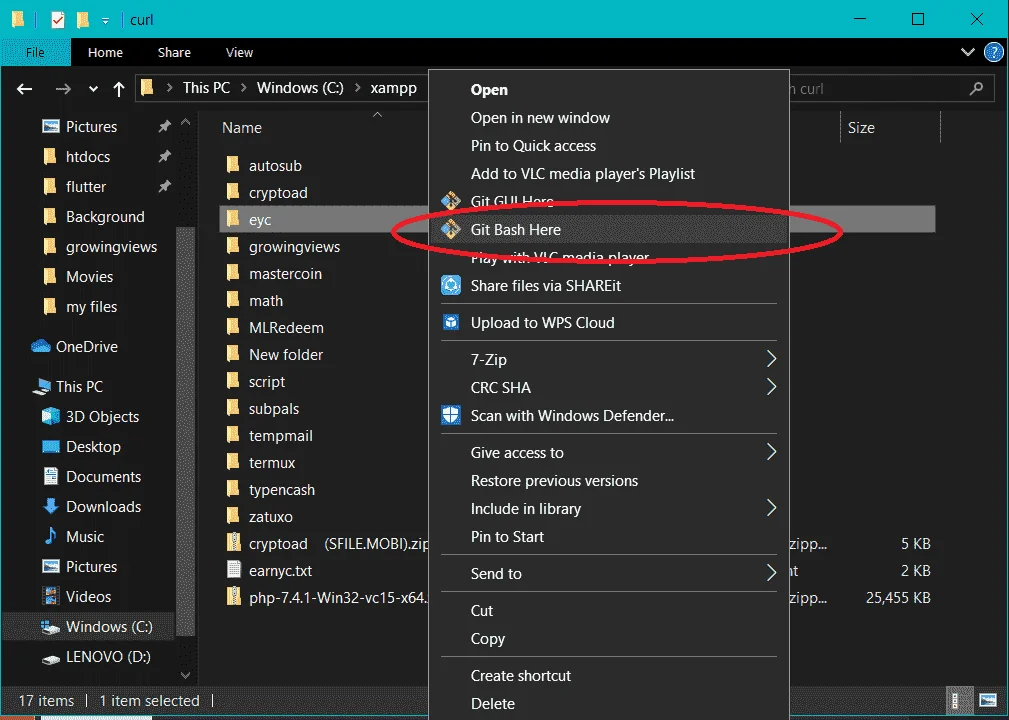Sort files by the Size column header
Viewport: 1009px width, 720px height.
click(861, 127)
